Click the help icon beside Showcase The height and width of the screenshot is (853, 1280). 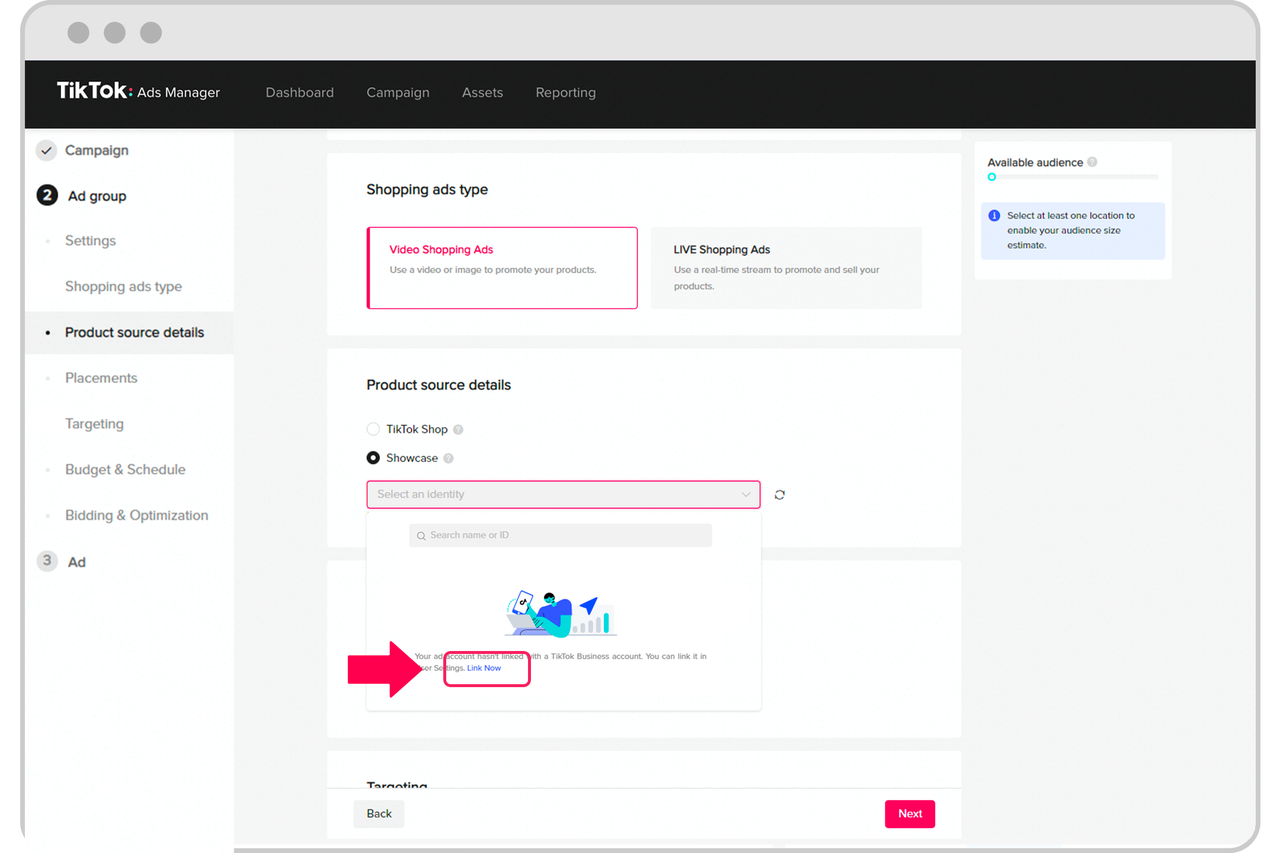point(448,459)
